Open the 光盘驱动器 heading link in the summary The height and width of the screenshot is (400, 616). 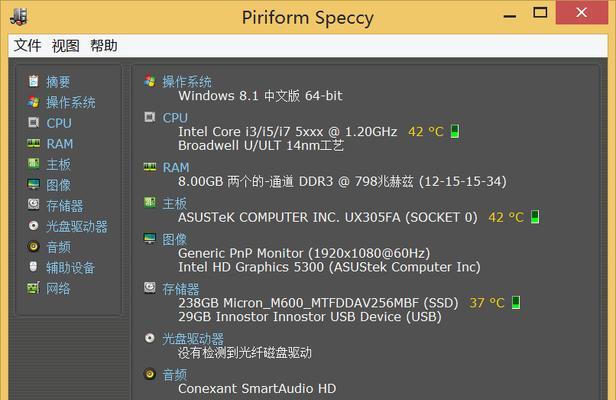193,338
